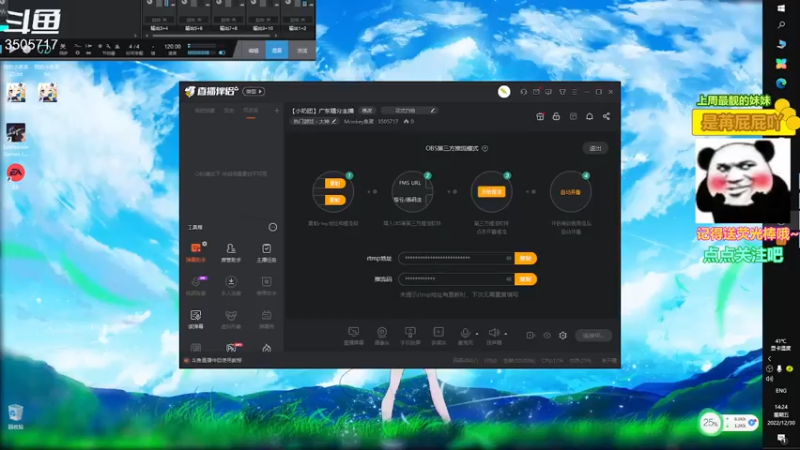Expand microphone options arrow
Viewport: 800px width, 450px height.
tap(477, 334)
